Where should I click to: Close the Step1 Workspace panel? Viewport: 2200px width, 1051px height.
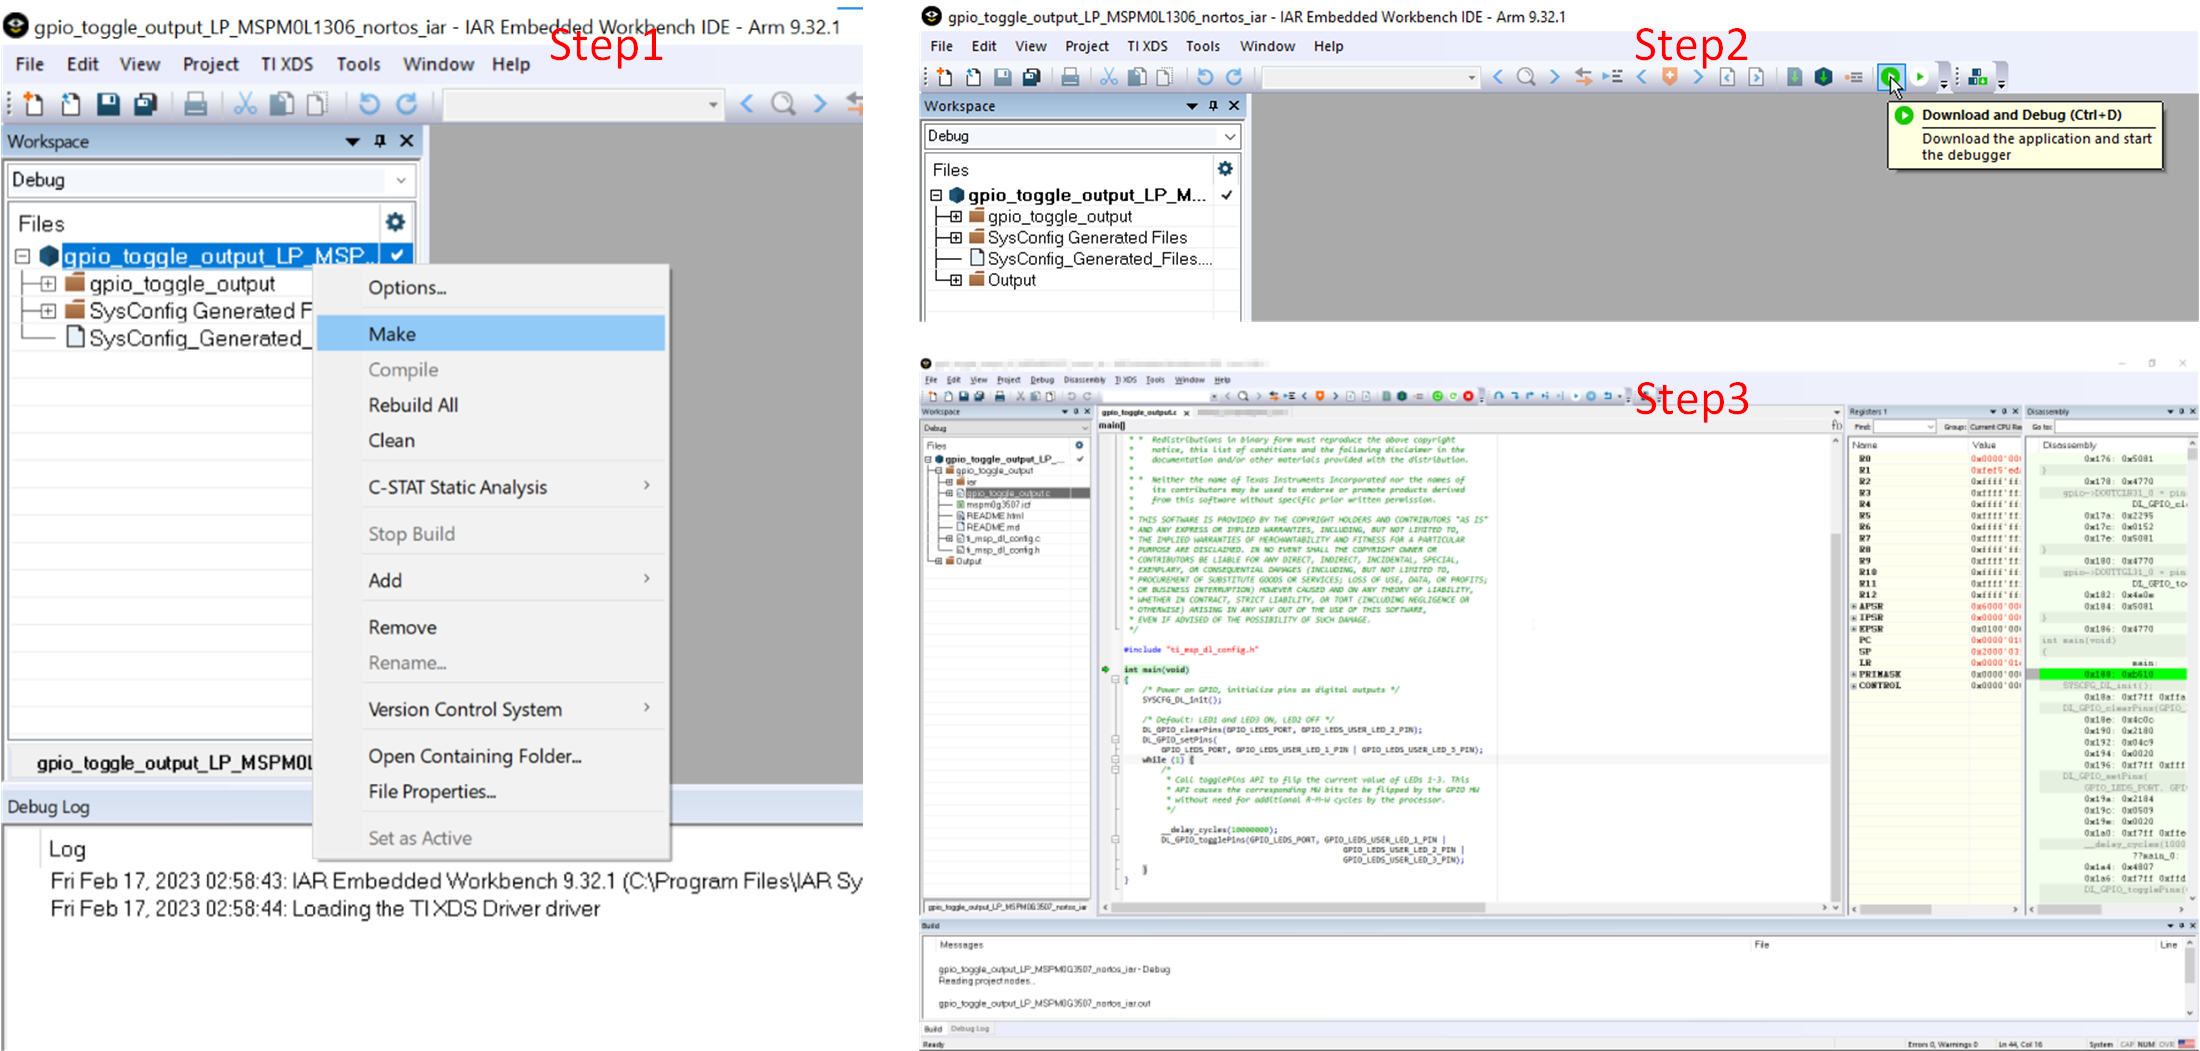406,141
